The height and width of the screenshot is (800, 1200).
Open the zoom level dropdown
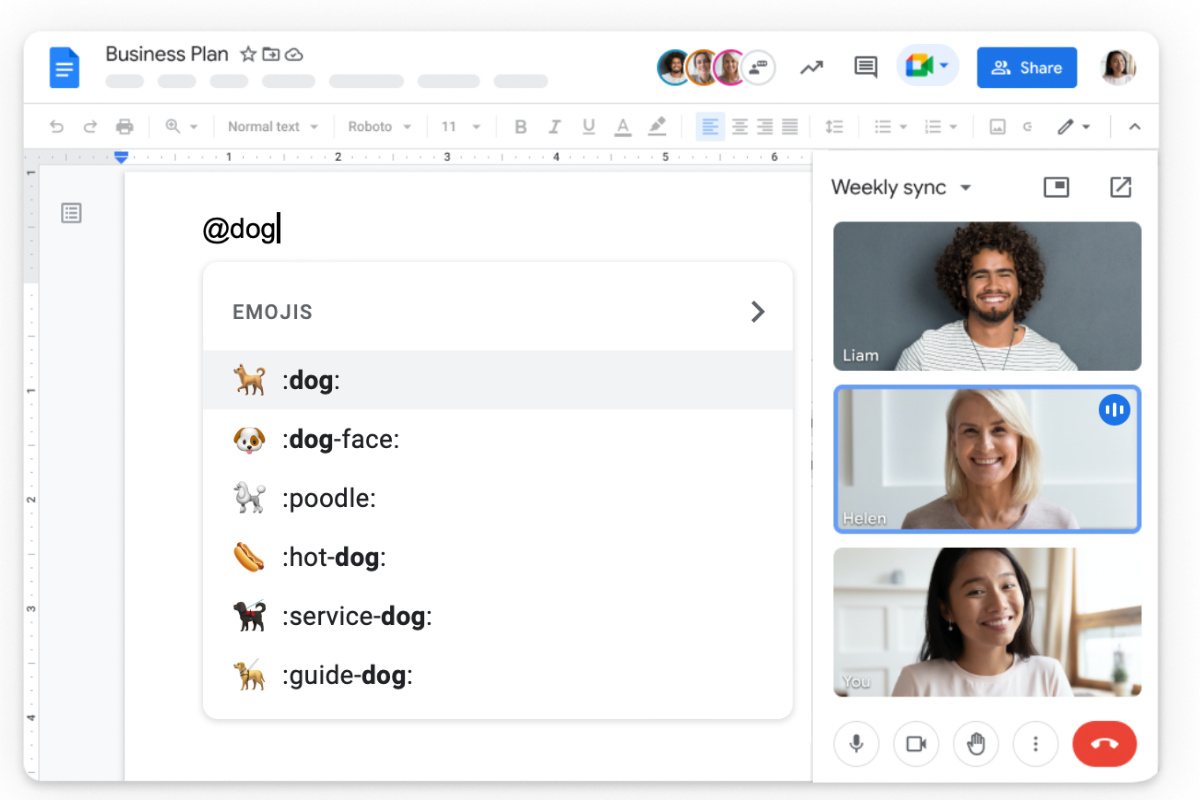[182, 127]
